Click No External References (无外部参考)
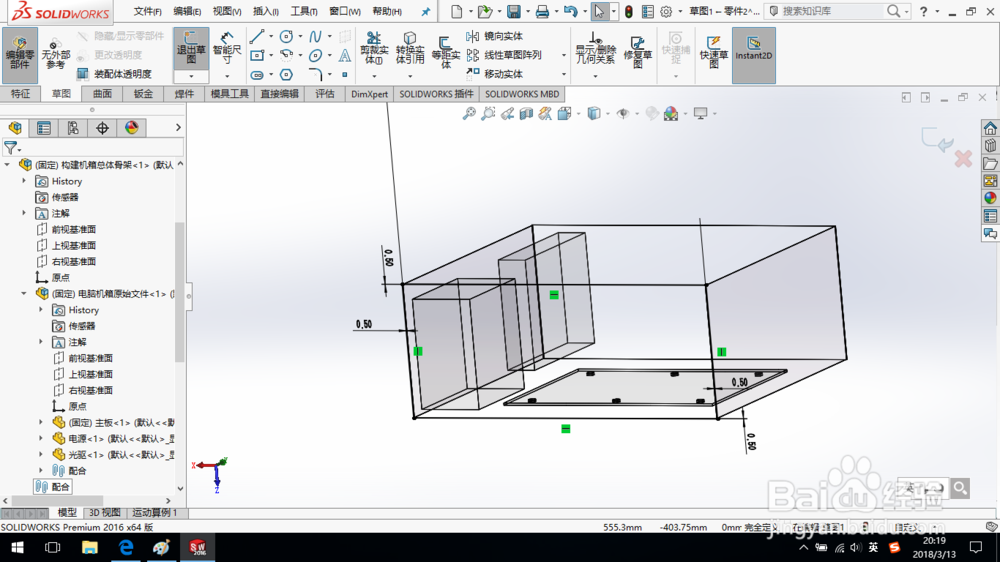Screen dimensions: 1000x562 tap(55, 55)
